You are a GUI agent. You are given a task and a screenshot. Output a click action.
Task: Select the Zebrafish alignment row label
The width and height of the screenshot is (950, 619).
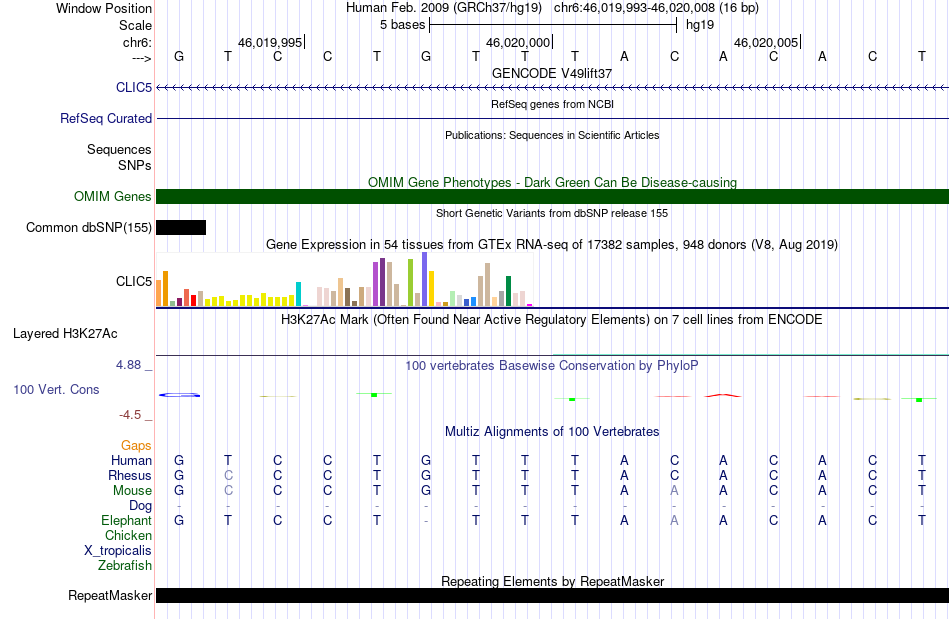125,565
